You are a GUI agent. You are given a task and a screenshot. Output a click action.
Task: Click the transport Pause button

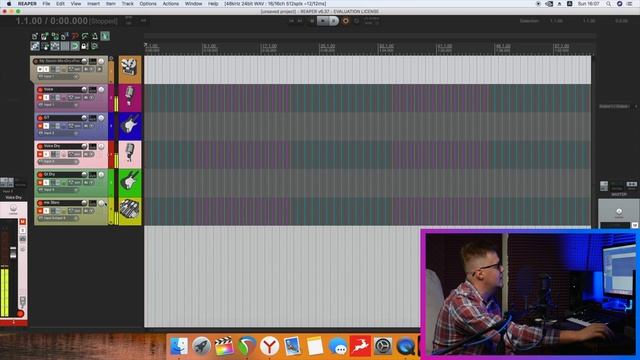coord(334,21)
